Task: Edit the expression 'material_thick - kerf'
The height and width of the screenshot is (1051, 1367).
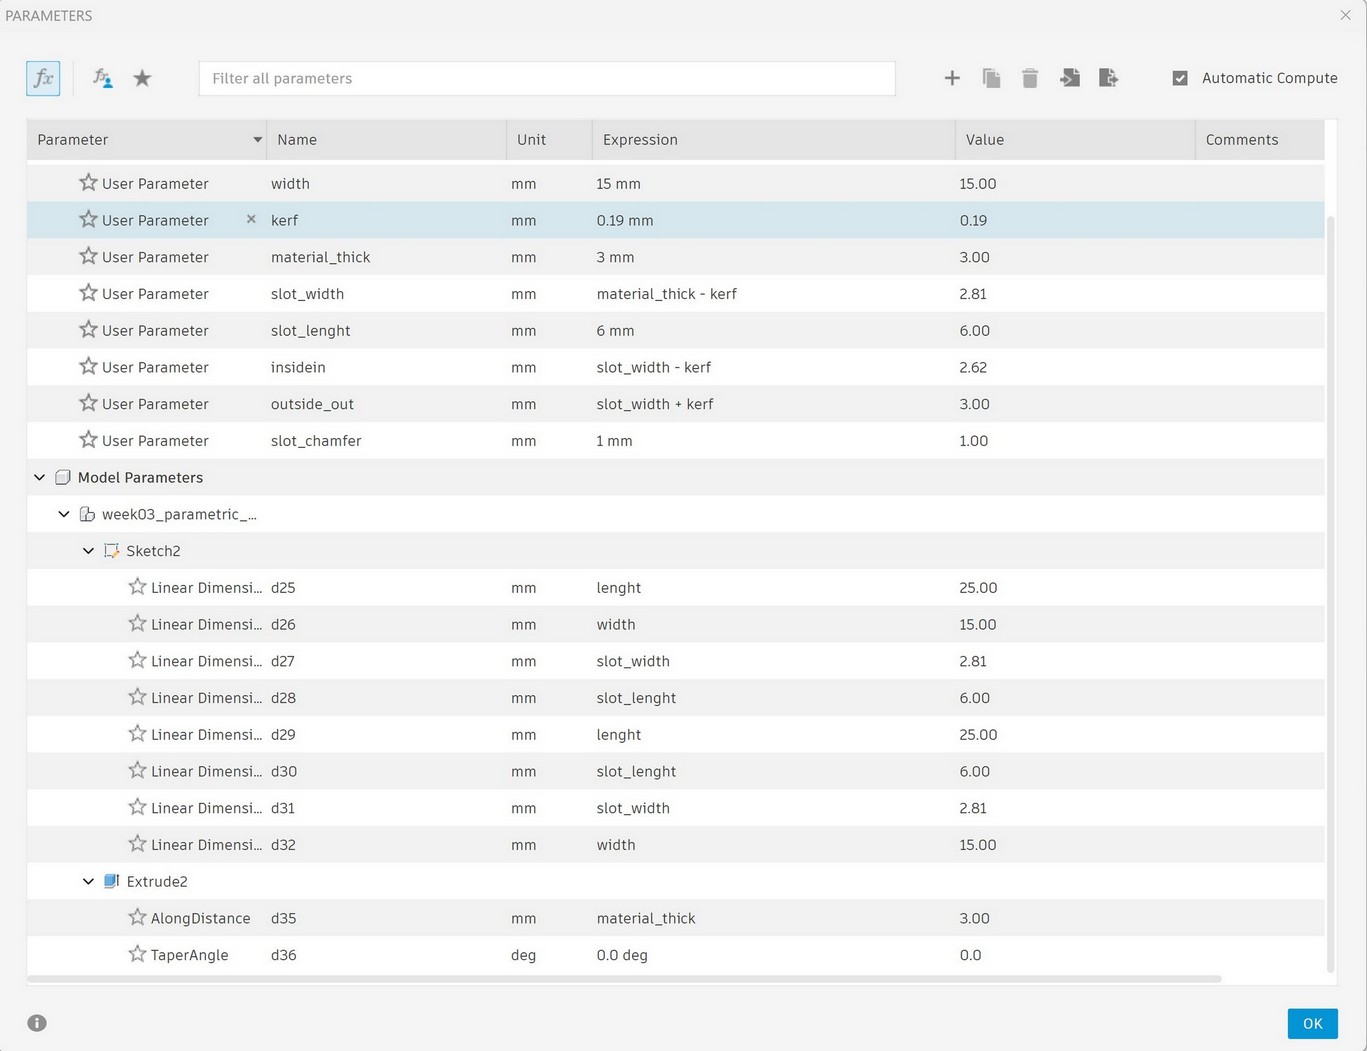Action: (667, 294)
